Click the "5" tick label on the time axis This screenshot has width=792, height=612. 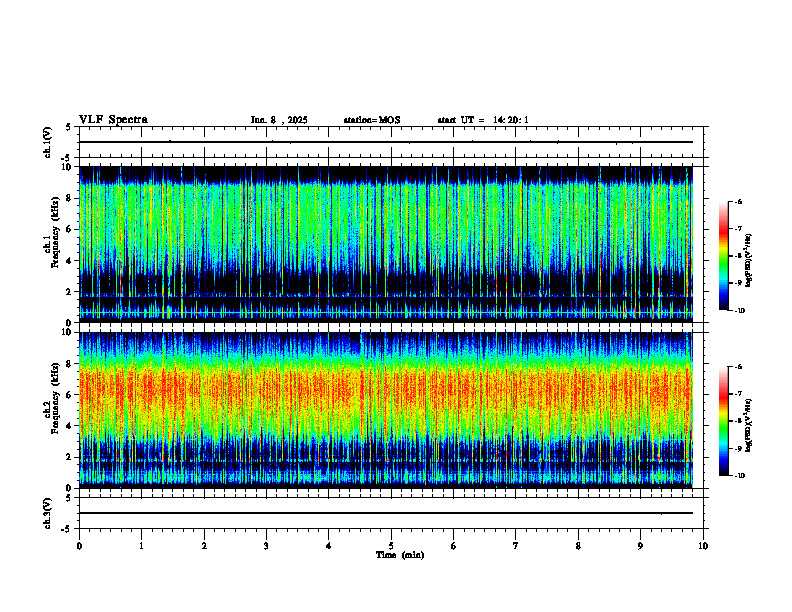391,546
